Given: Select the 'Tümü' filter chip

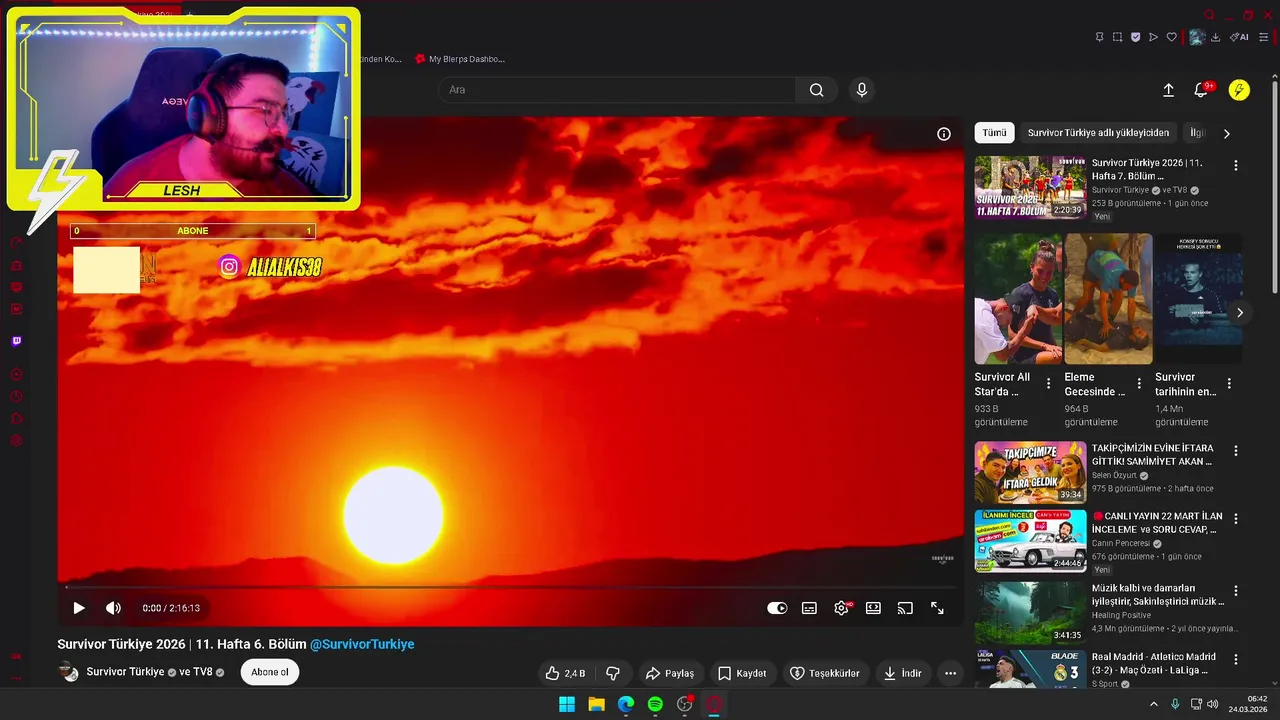Looking at the screenshot, I should [x=994, y=133].
